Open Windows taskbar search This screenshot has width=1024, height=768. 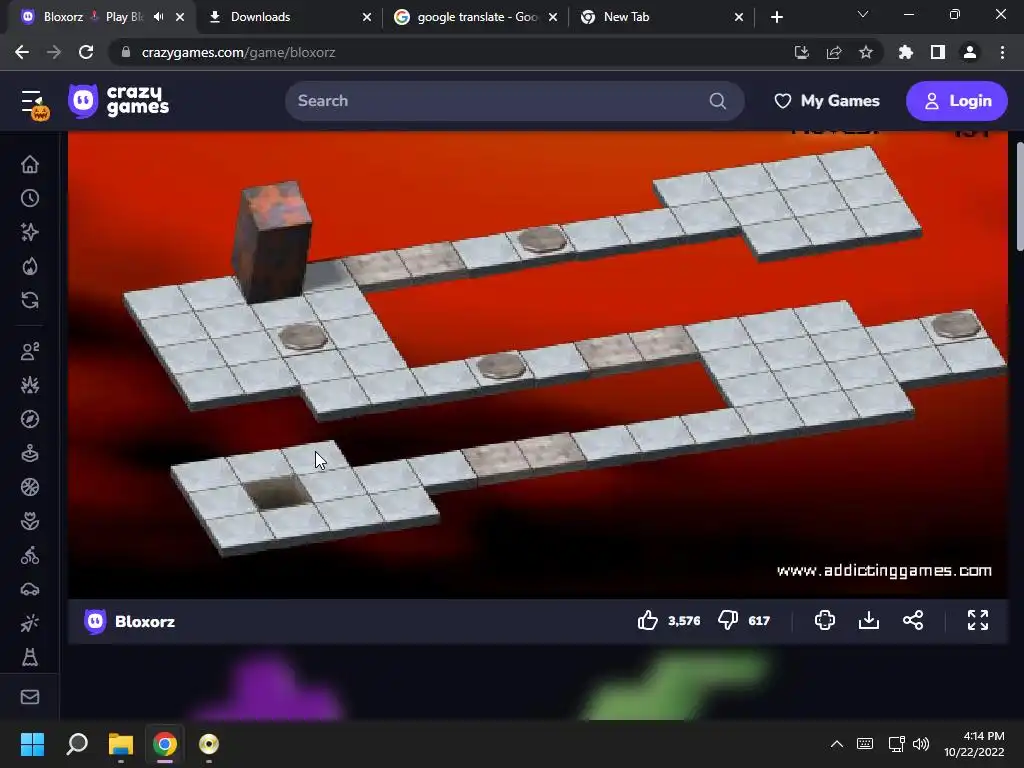coord(77,744)
